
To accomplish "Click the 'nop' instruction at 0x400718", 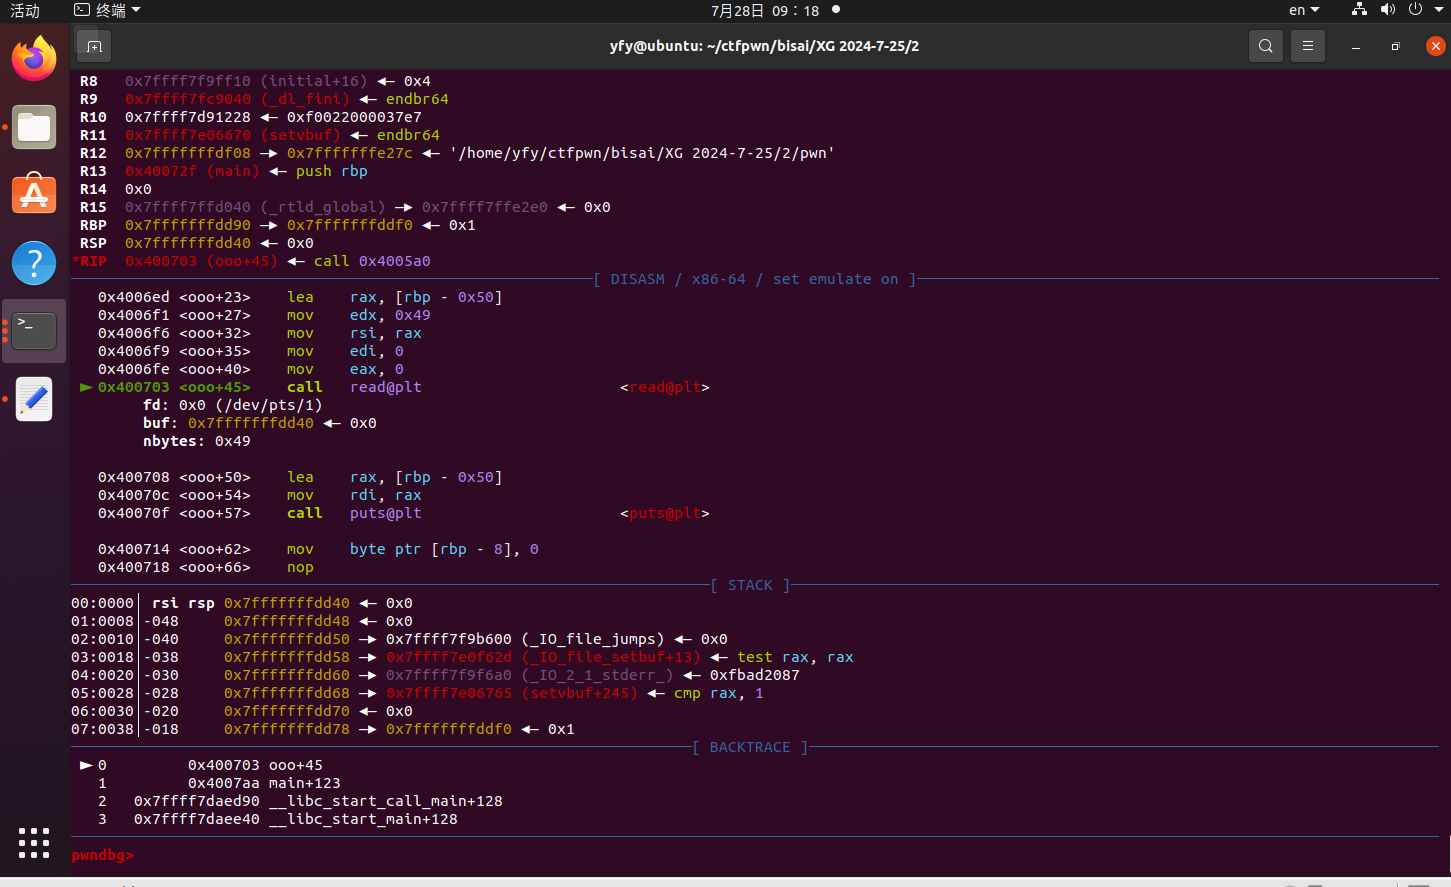I will 300,567.
